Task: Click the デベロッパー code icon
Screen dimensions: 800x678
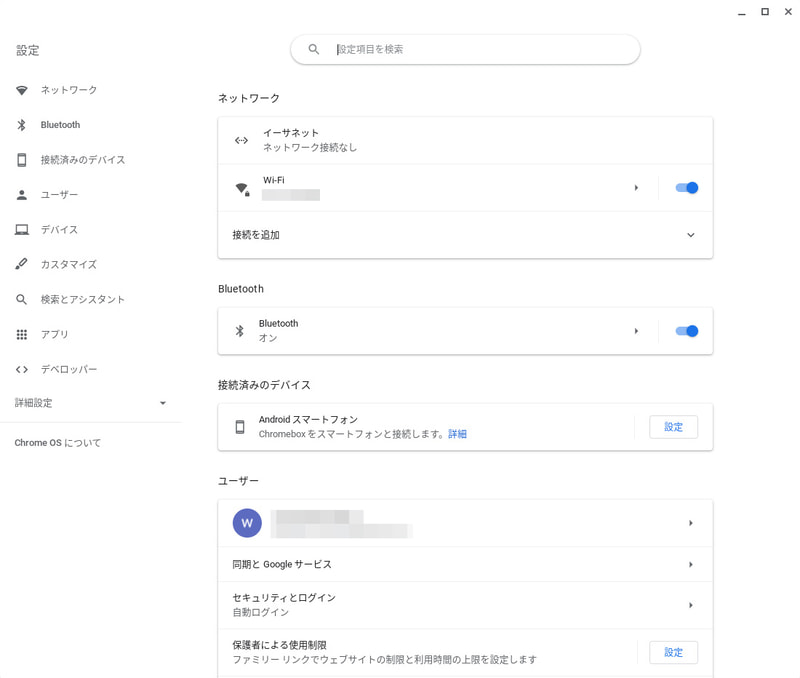Action: [22, 369]
